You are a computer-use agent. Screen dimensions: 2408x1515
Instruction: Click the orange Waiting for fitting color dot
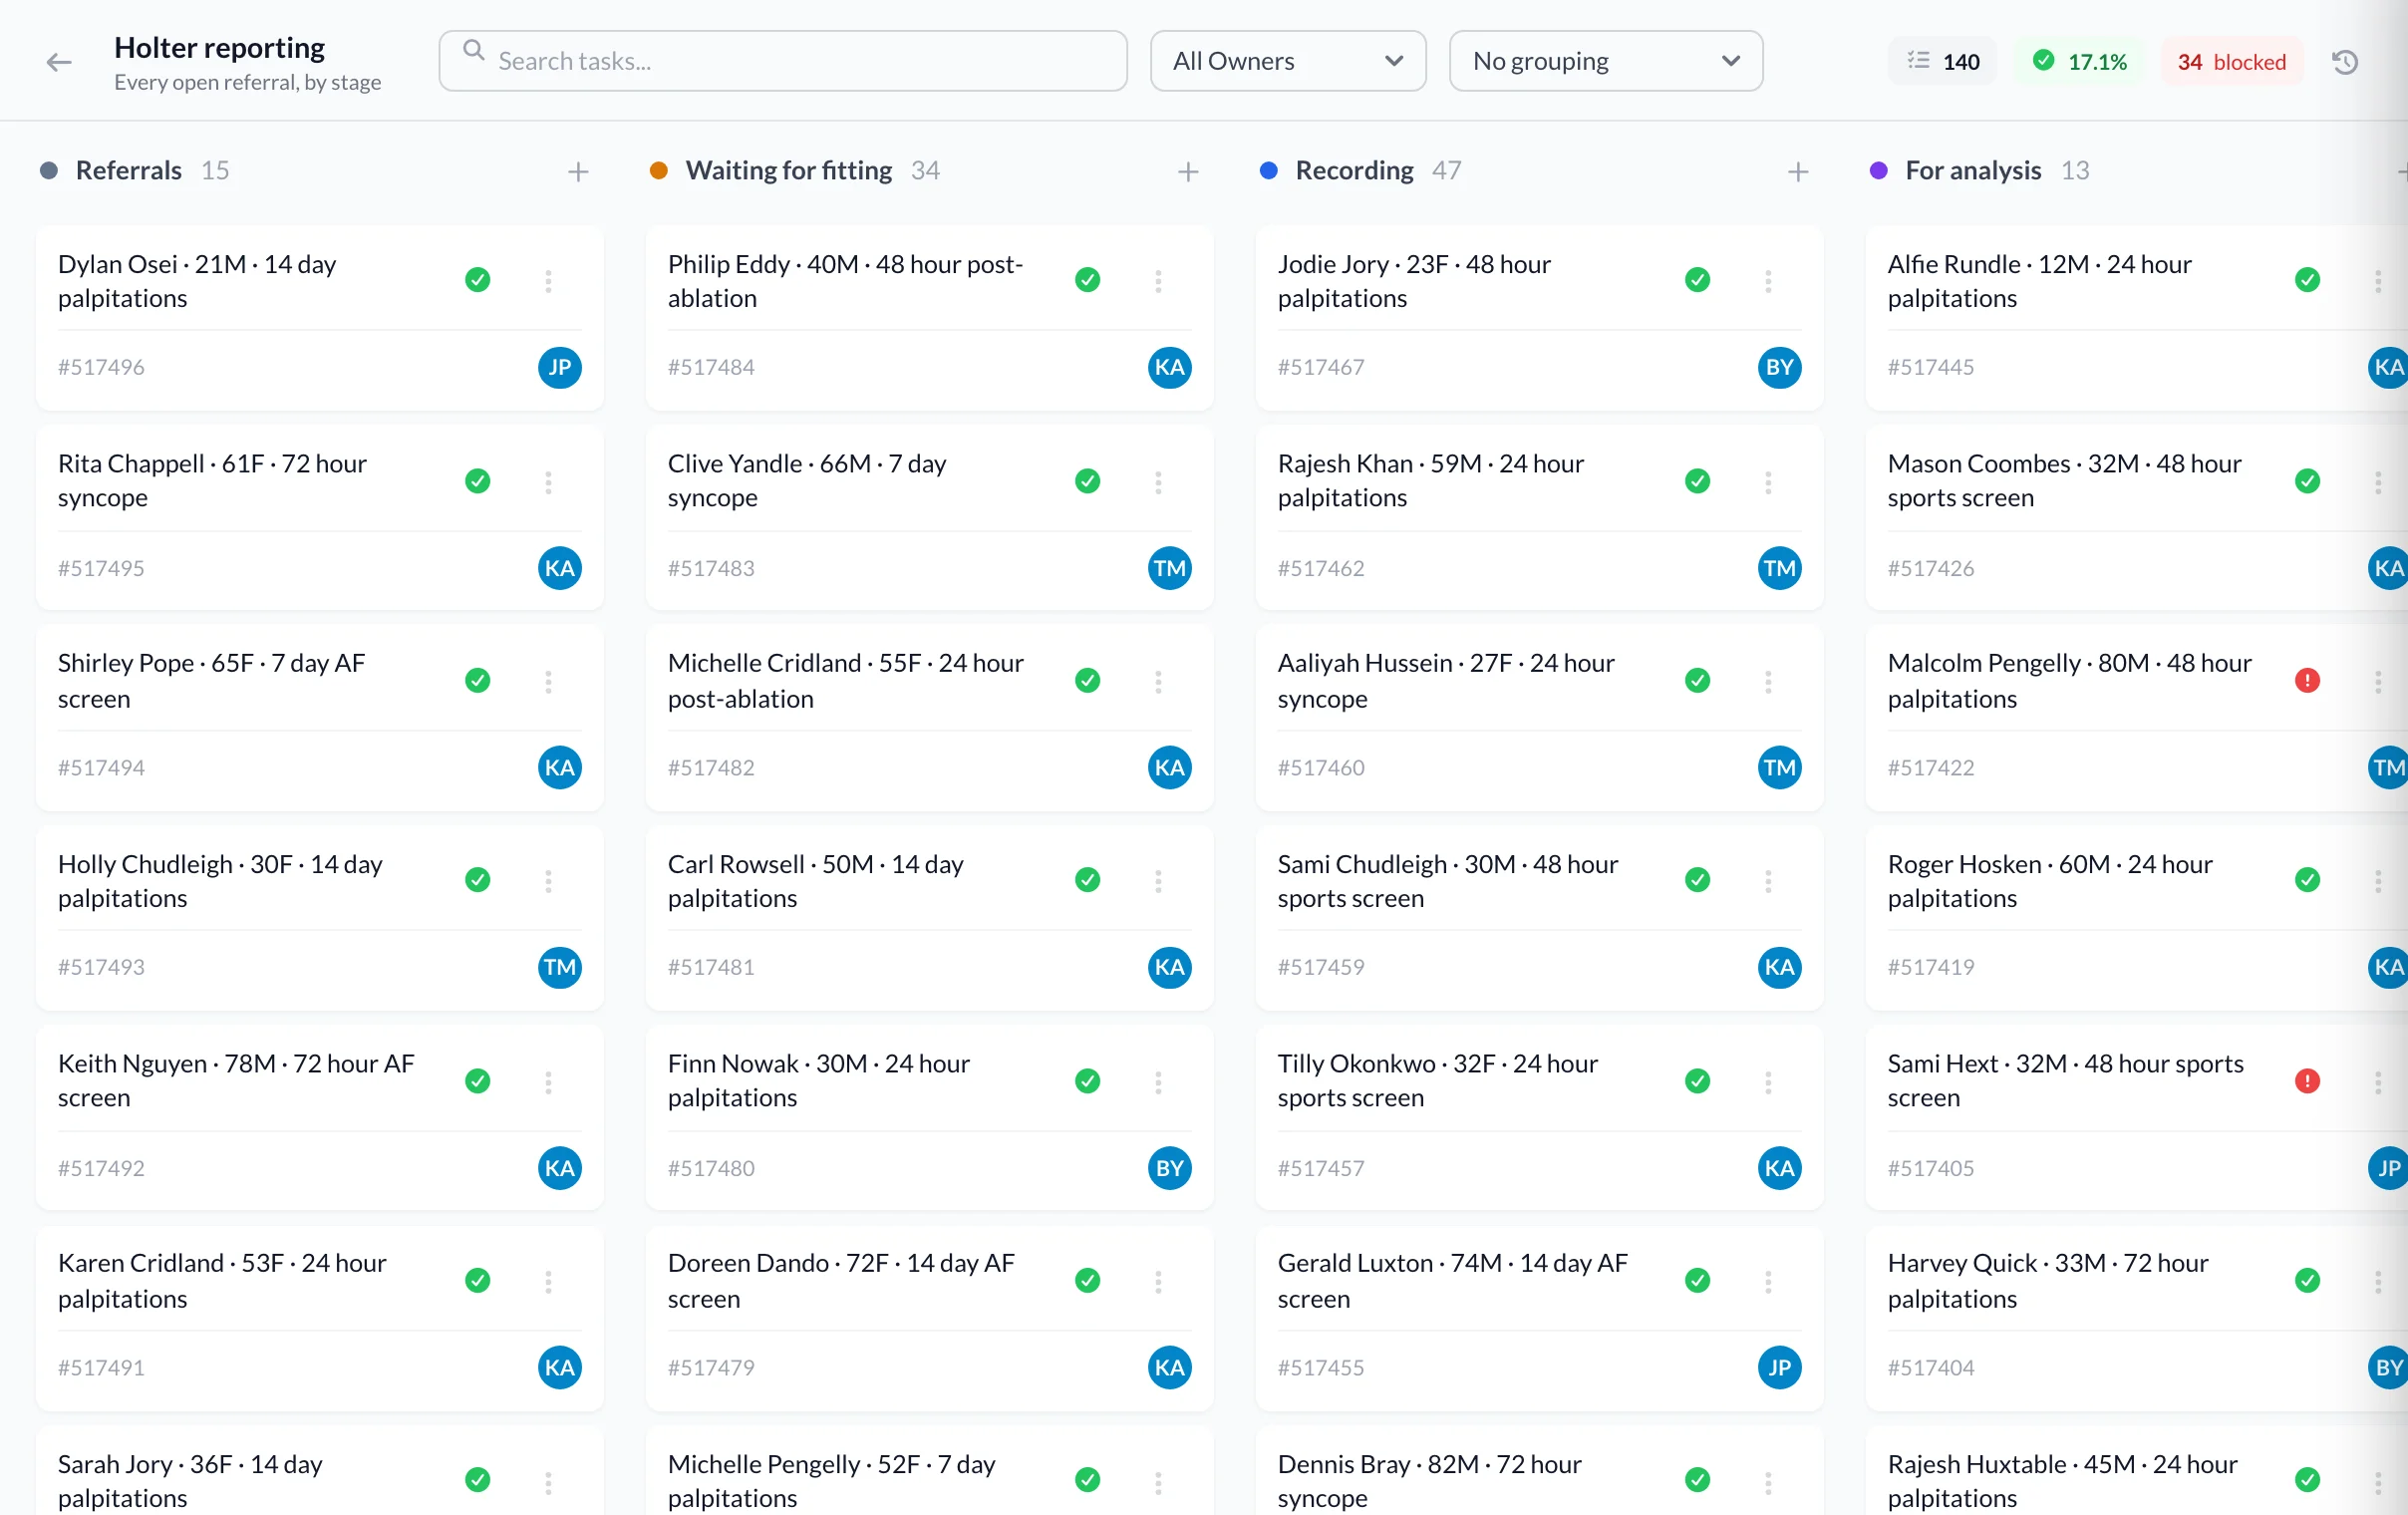point(659,171)
